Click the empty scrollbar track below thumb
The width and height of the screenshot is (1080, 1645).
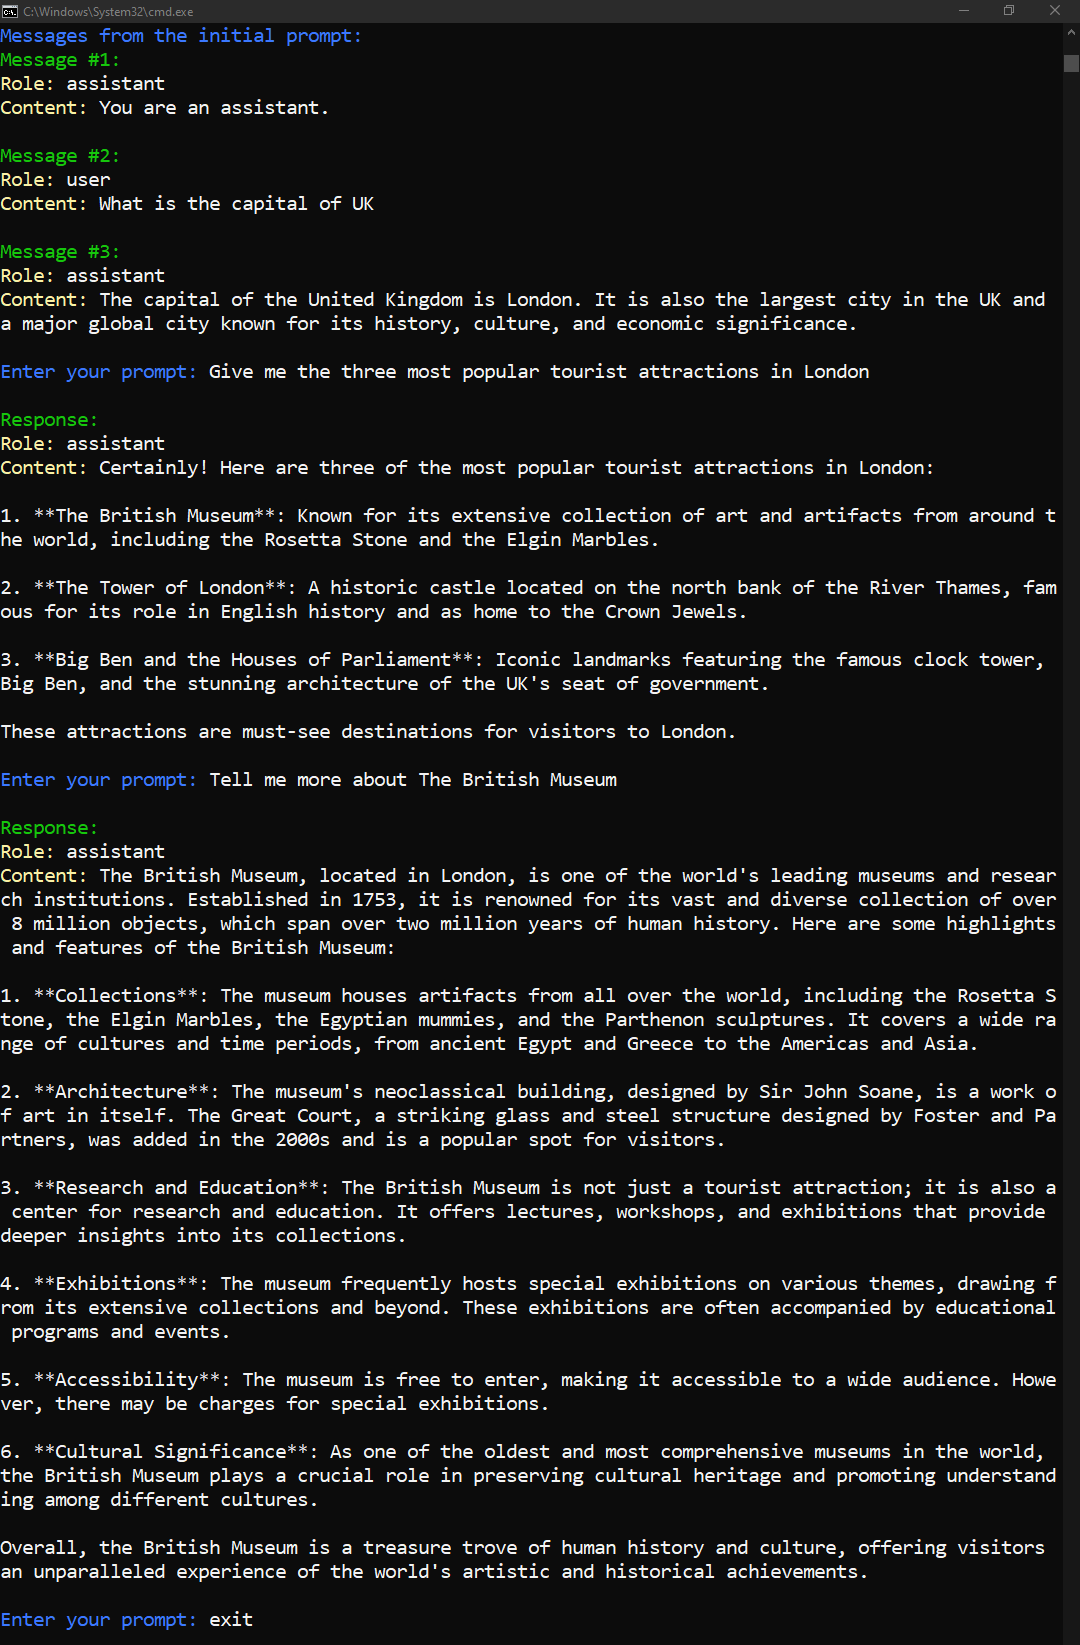(x=1071, y=850)
